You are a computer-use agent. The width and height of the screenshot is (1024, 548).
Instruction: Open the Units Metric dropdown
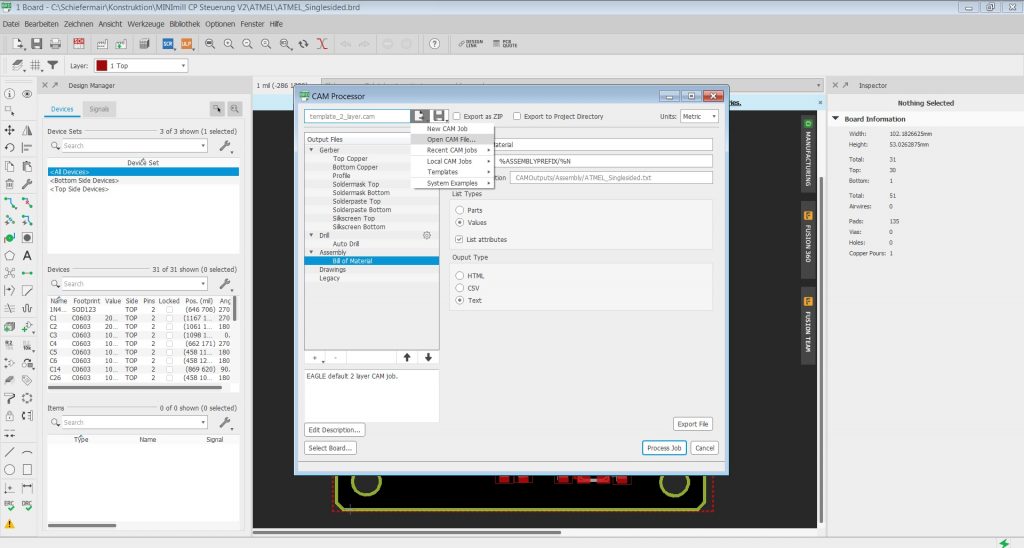(698, 117)
